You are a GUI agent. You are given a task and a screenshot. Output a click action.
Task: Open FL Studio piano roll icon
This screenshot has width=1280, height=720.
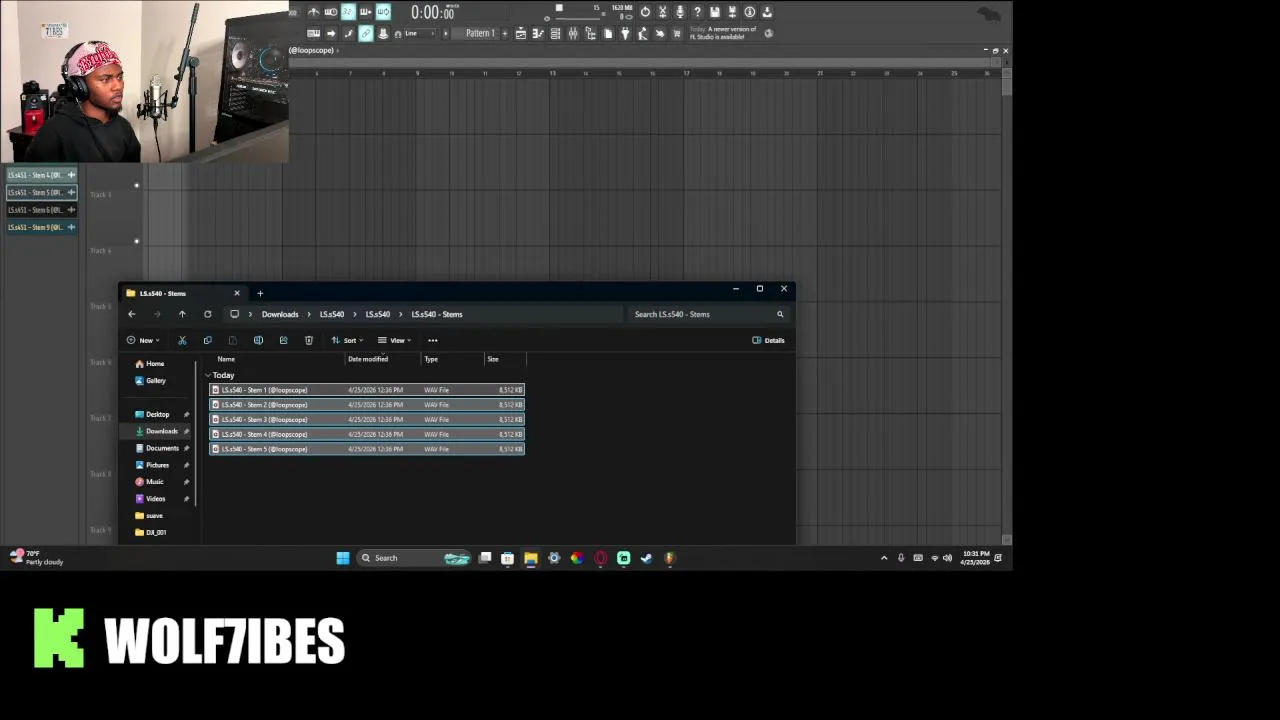(x=537, y=33)
